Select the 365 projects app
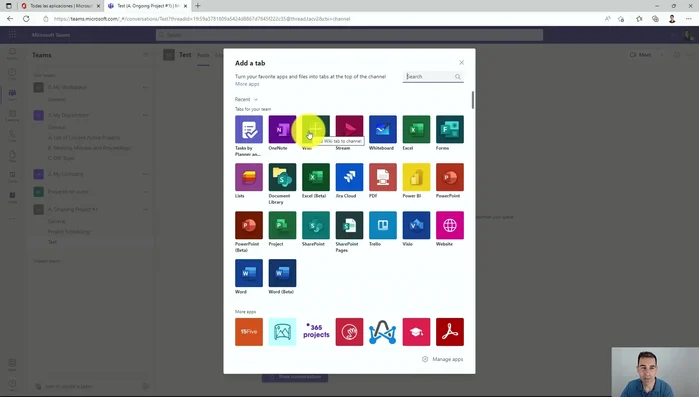 coord(316,332)
